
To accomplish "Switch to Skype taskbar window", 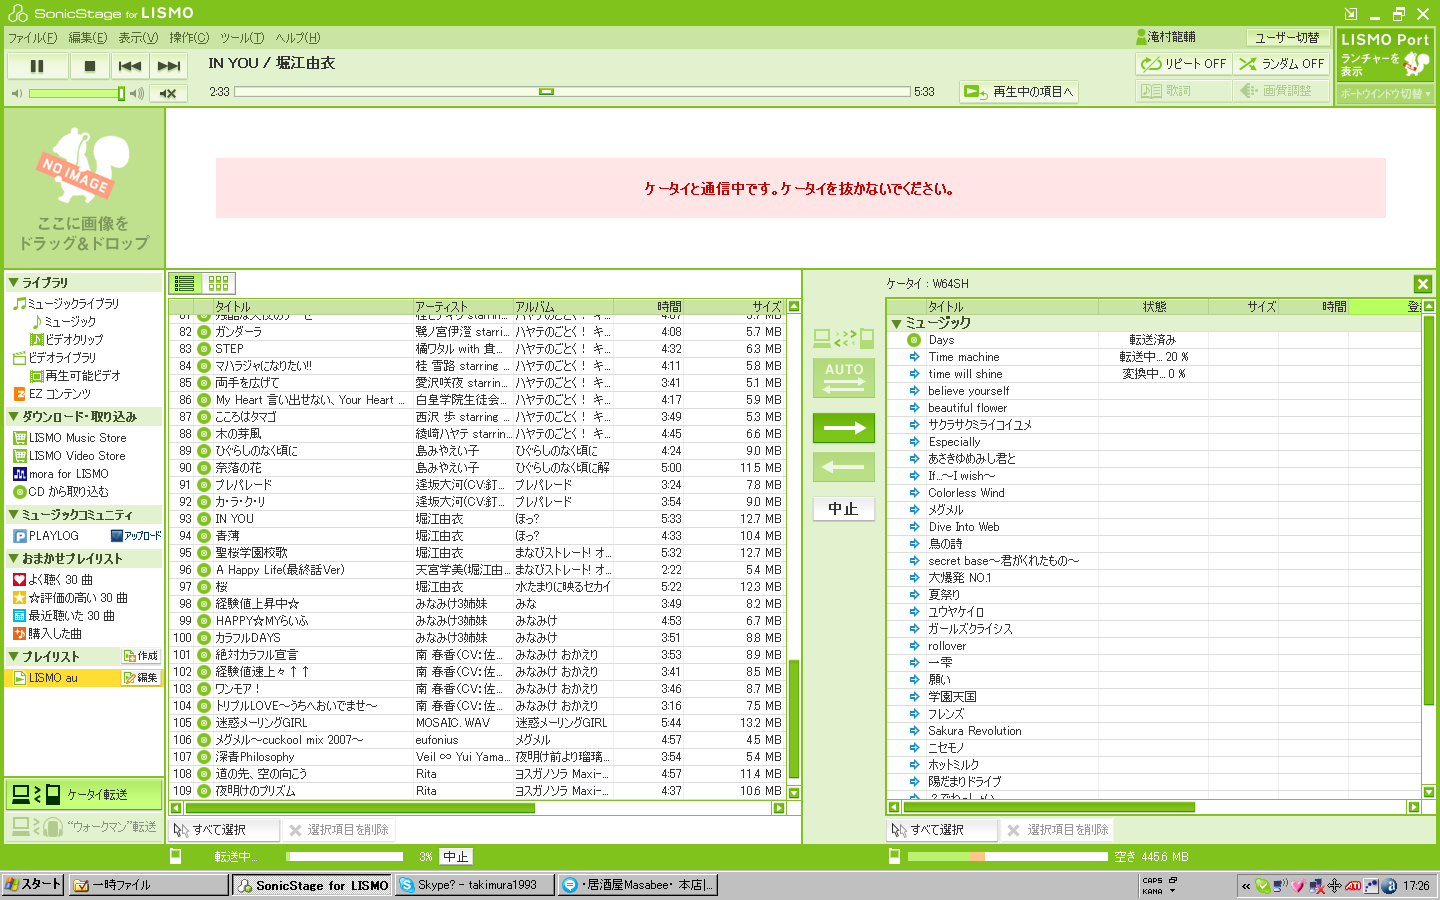I will [x=475, y=885].
